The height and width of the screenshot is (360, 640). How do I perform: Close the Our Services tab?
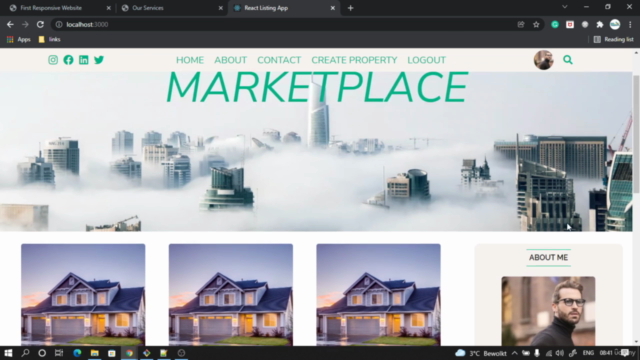tap(221, 8)
